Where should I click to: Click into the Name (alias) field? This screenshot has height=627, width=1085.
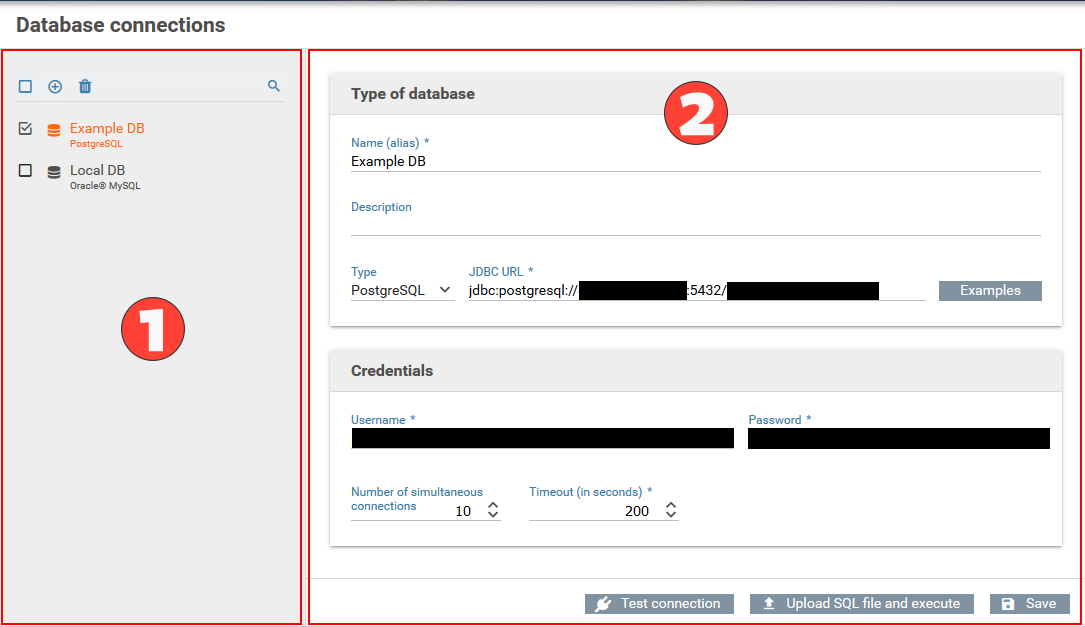pos(695,161)
